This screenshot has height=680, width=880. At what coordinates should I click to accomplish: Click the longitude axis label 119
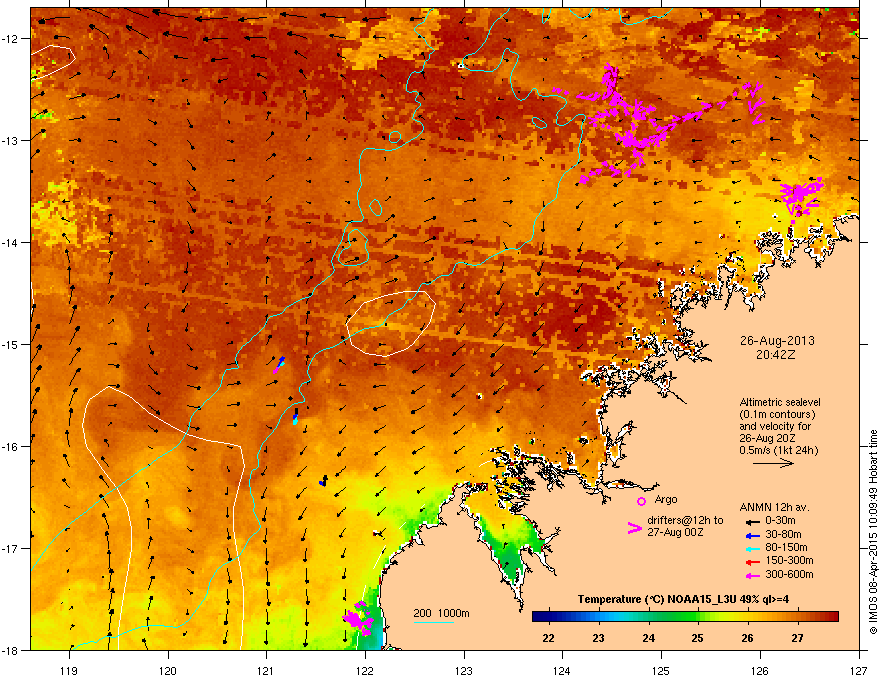69,670
